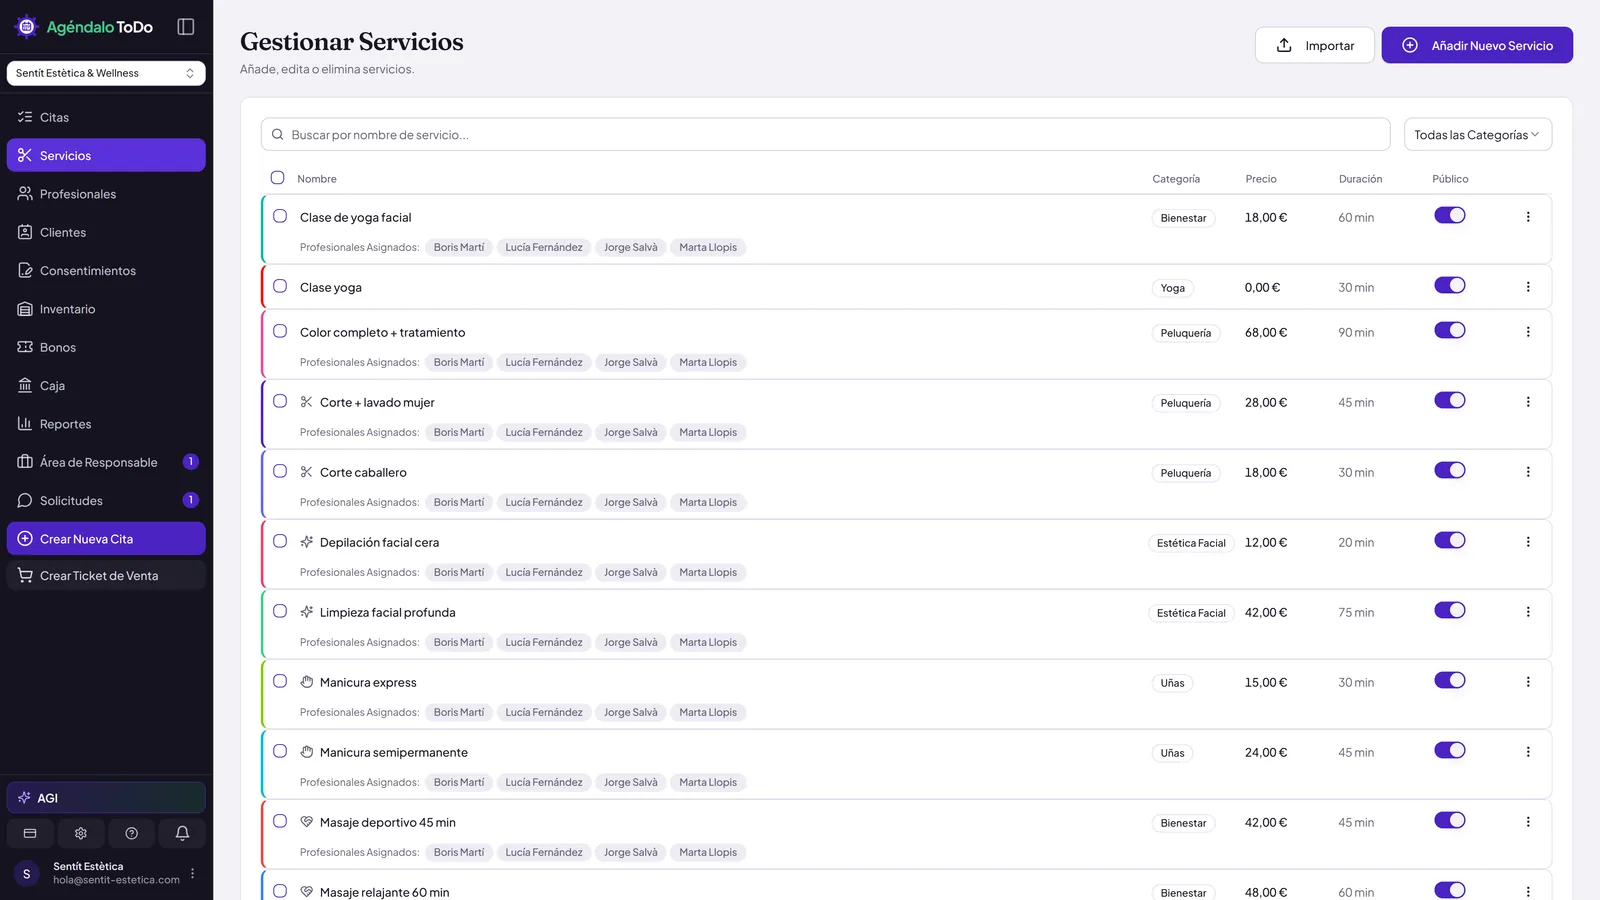Open the Sentit Estètica & Wellness business selector
This screenshot has height=900, width=1600.
(106, 73)
